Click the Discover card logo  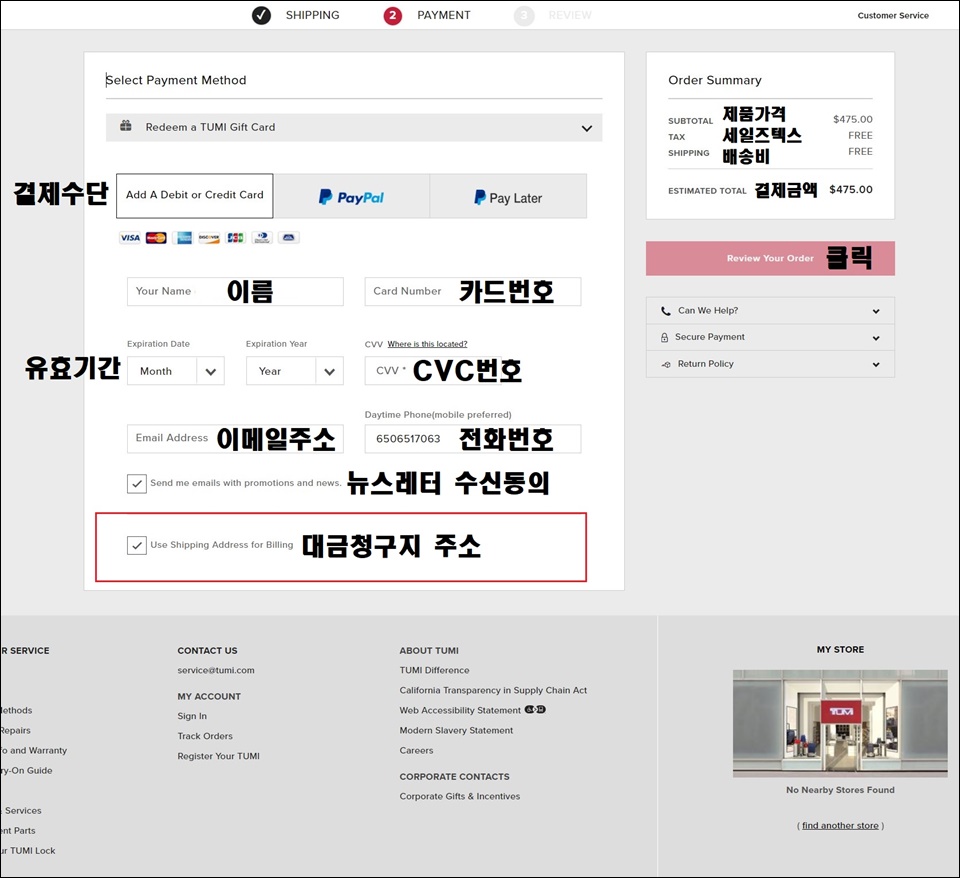209,238
